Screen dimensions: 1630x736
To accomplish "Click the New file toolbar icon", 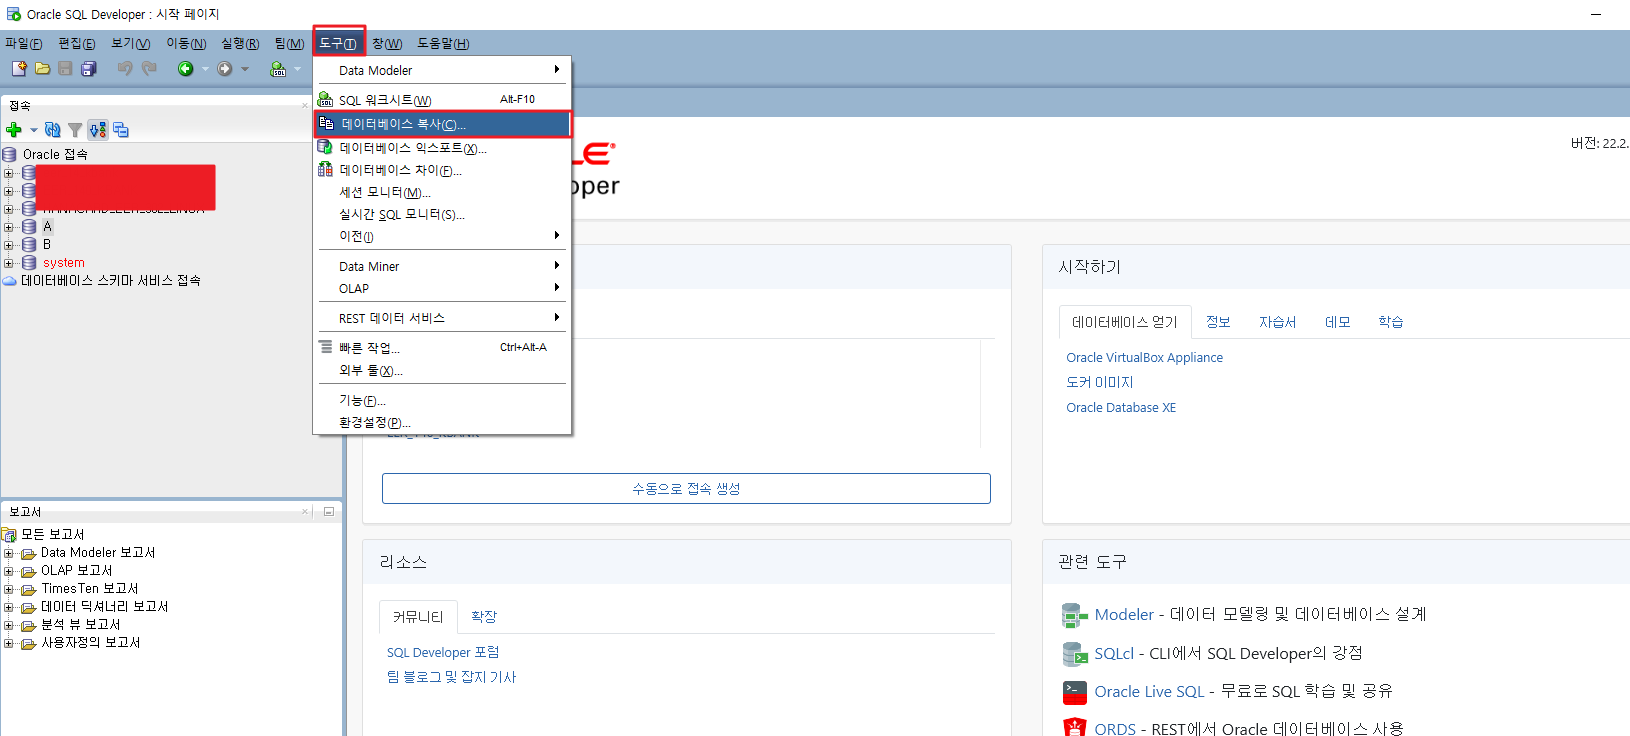I will (x=19, y=68).
